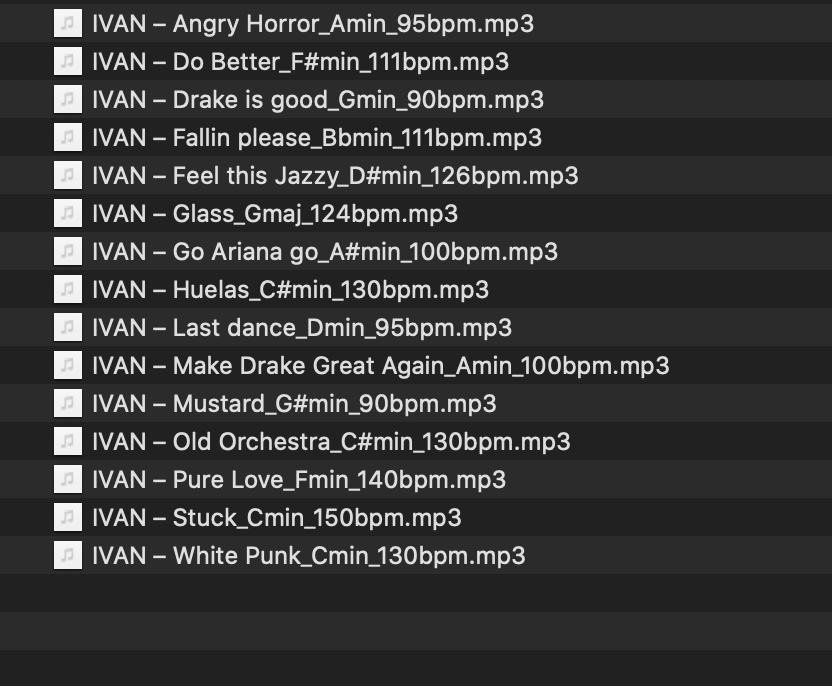
Task: Click the music note icon next to Glass
Action: pyautogui.click(x=67, y=213)
